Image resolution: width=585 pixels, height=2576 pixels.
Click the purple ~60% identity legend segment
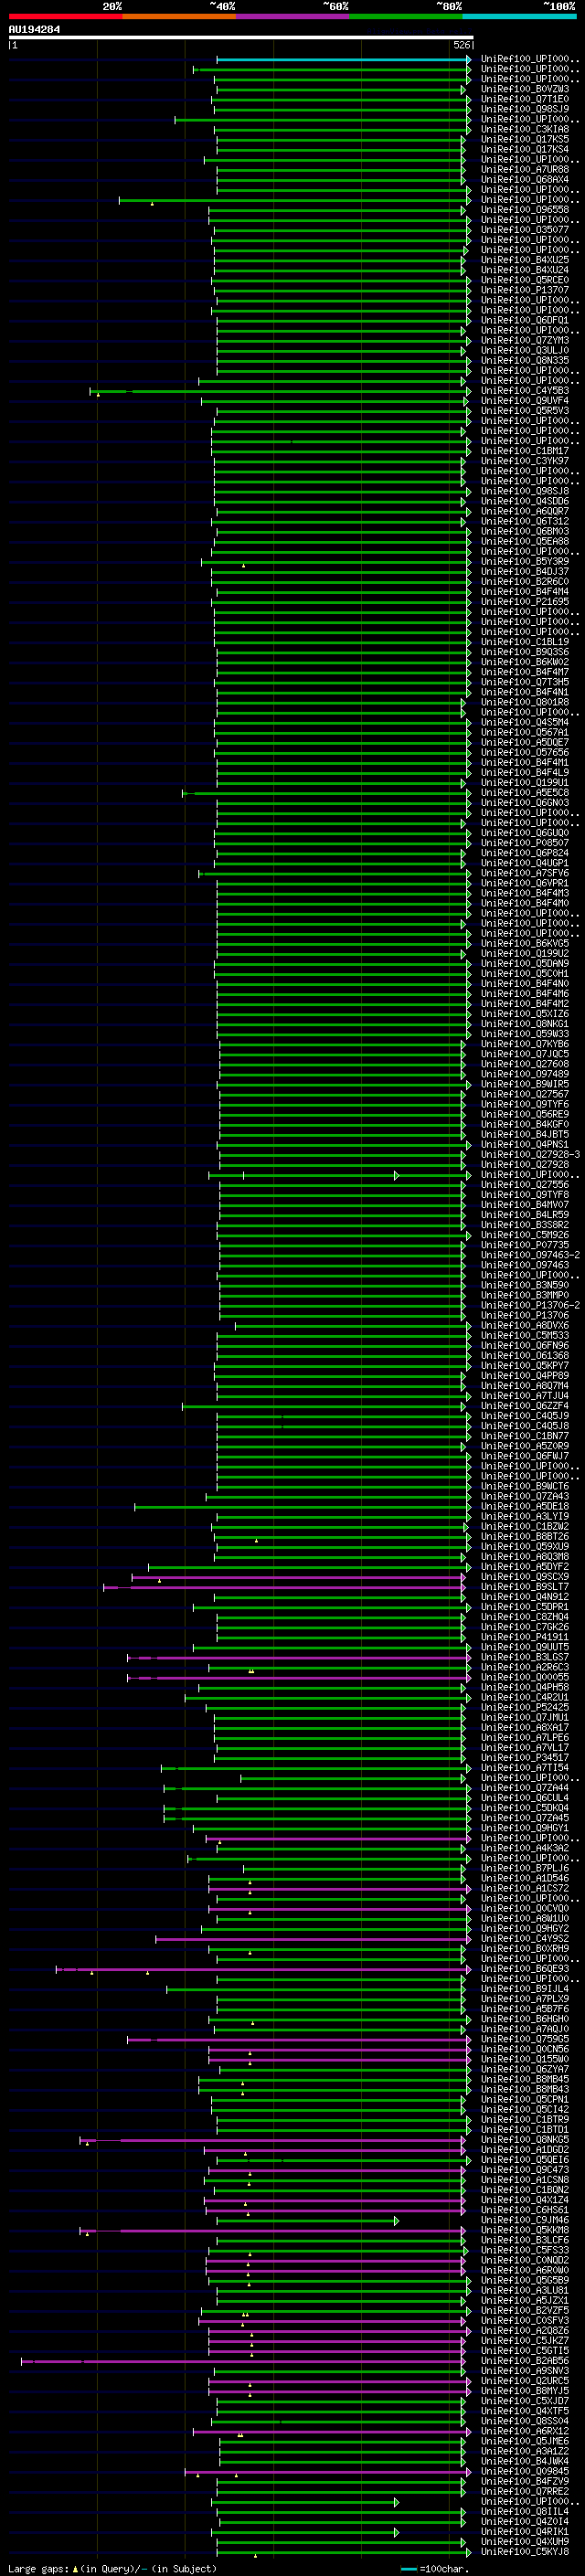point(292,16)
